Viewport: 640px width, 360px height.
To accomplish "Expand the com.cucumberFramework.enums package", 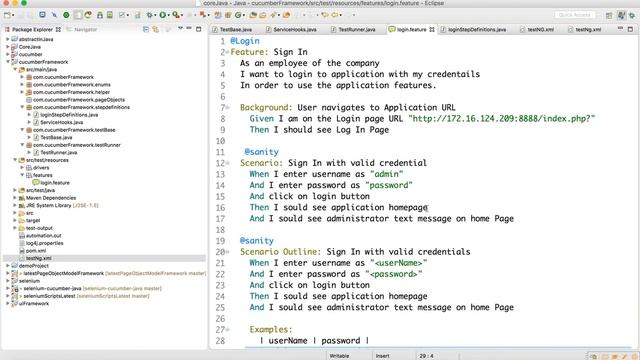I will point(22,85).
